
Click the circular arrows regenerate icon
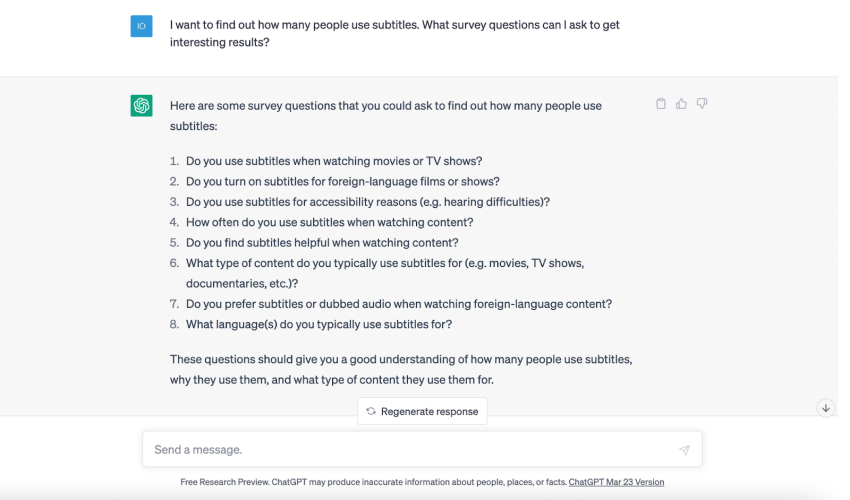pyautogui.click(x=371, y=411)
